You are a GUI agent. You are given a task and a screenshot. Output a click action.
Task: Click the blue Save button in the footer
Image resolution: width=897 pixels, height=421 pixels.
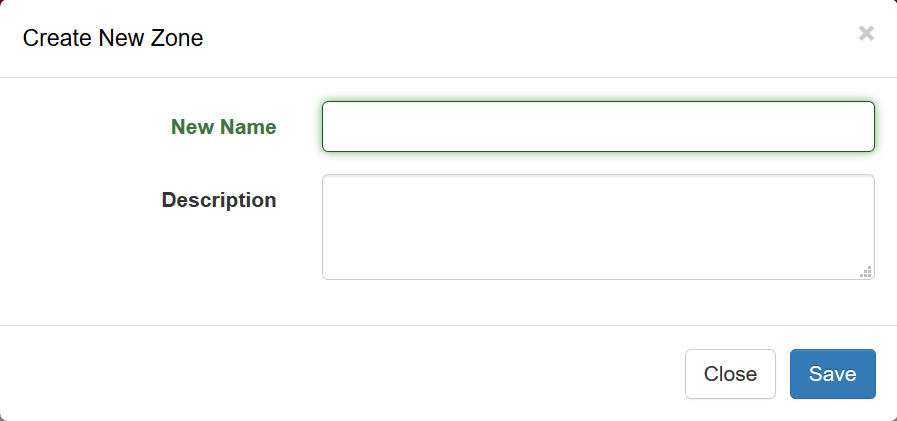pyautogui.click(x=832, y=374)
